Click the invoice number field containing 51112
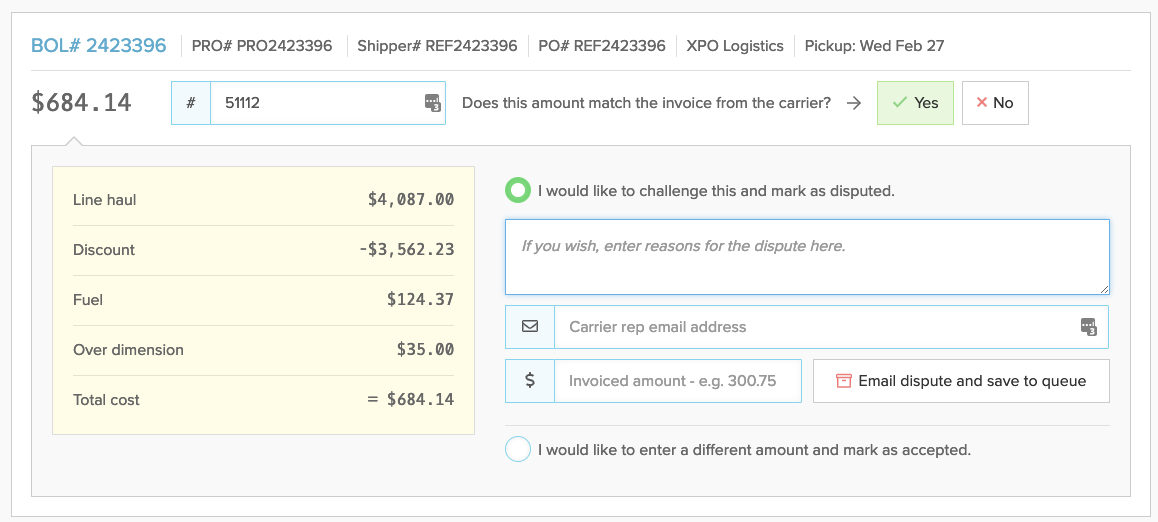Image resolution: width=1158 pixels, height=522 pixels. pos(328,103)
